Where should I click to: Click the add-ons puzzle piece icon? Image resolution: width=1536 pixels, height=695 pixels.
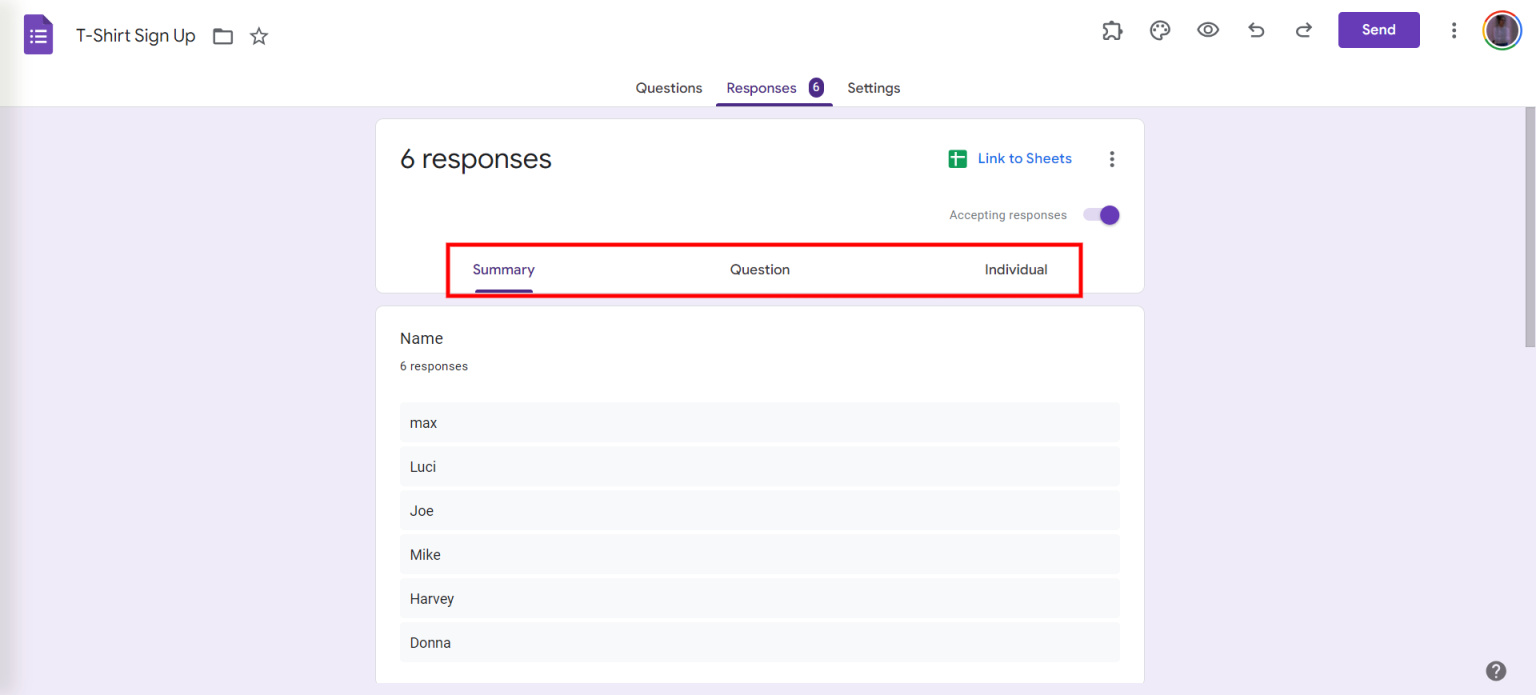1112,30
